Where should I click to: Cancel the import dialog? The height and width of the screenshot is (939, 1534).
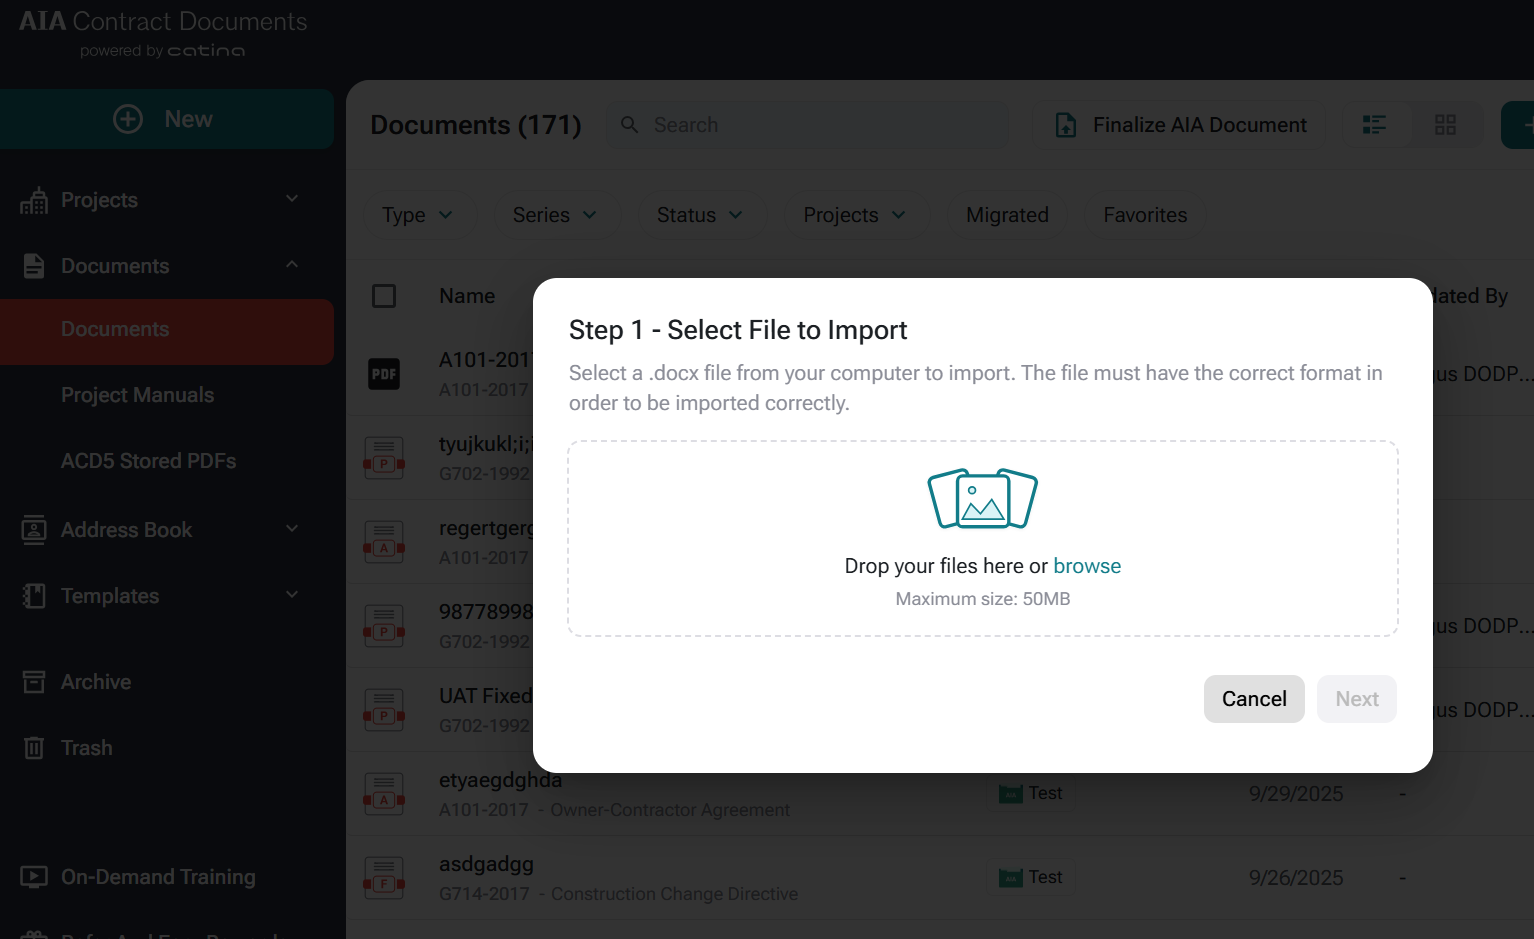pos(1253,699)
